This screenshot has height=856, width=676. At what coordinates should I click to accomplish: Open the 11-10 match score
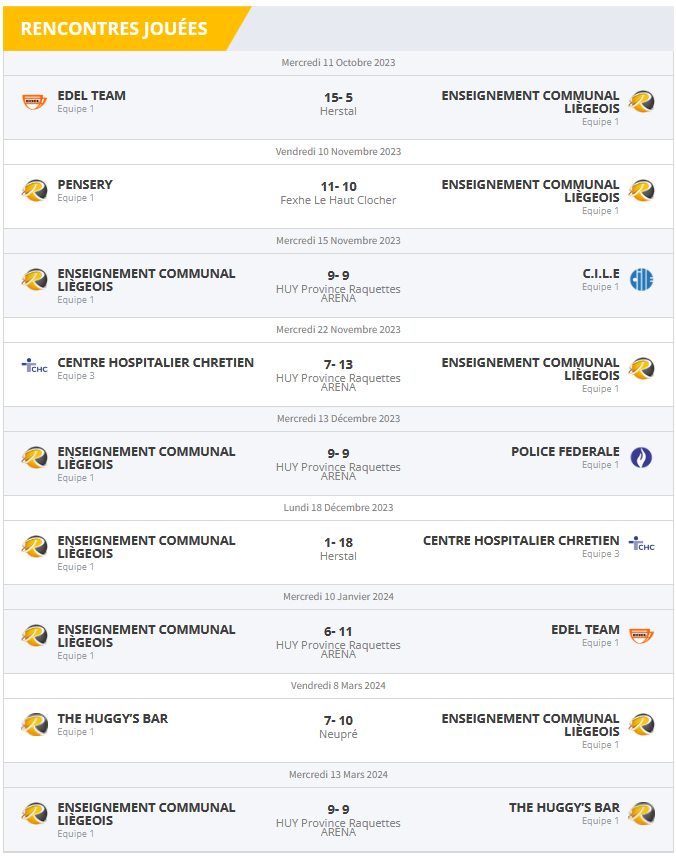[x=338, y=187]
